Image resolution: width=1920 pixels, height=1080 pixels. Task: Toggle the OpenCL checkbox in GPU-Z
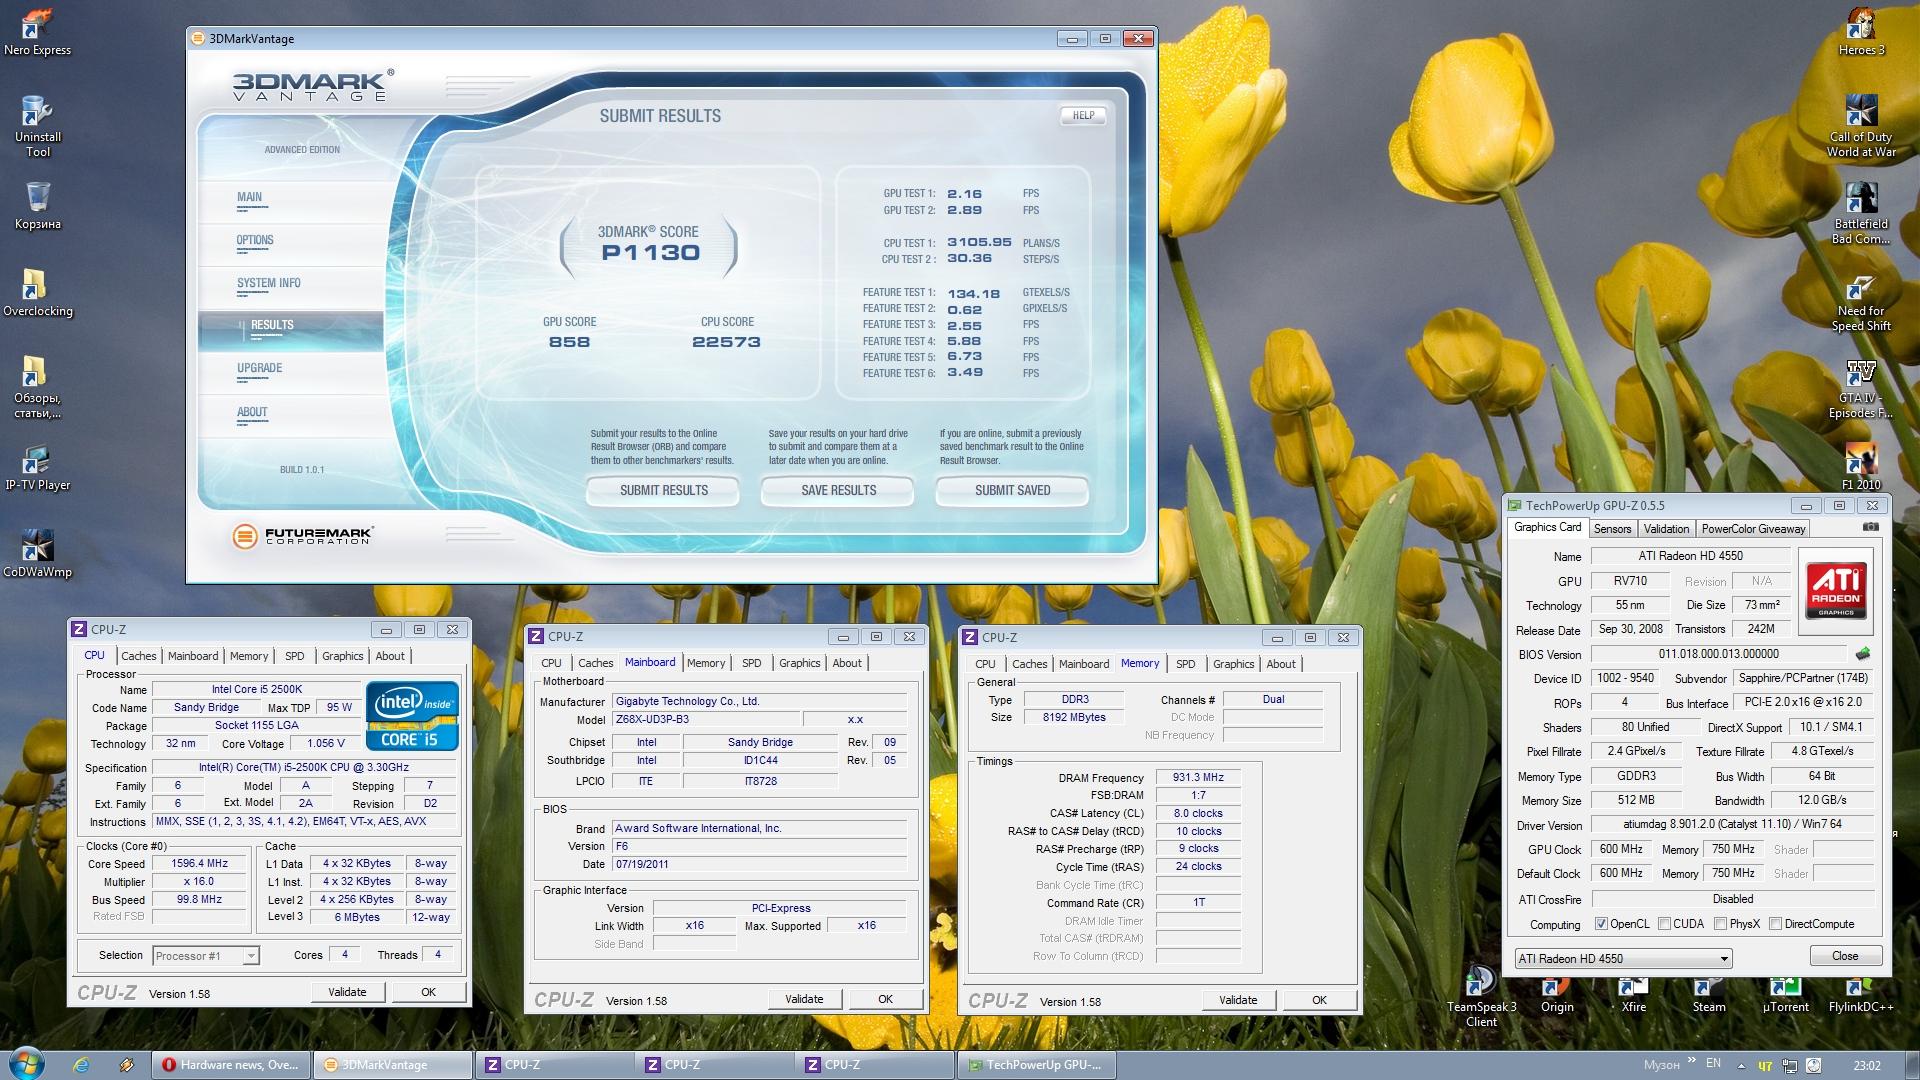[1601, 924]
